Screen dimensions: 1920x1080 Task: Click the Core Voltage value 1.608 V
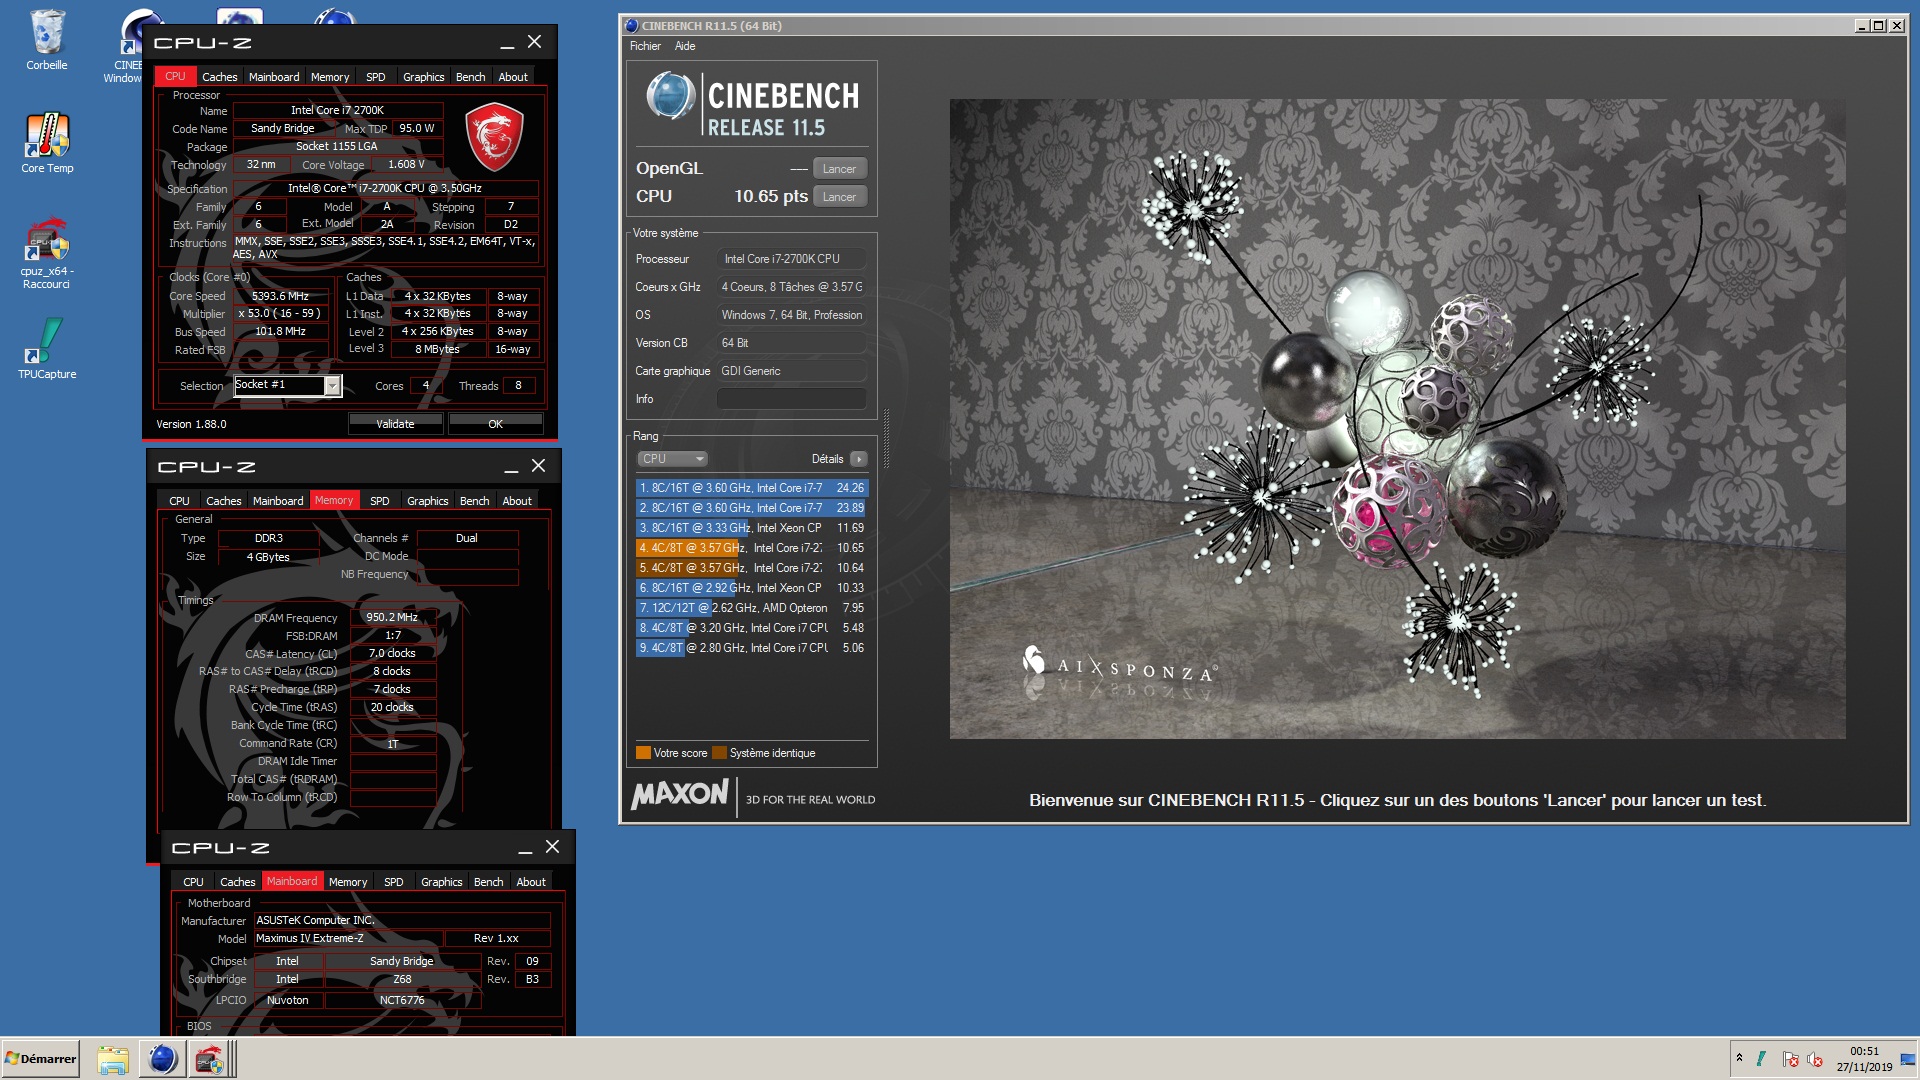click(x=406, y=164)
